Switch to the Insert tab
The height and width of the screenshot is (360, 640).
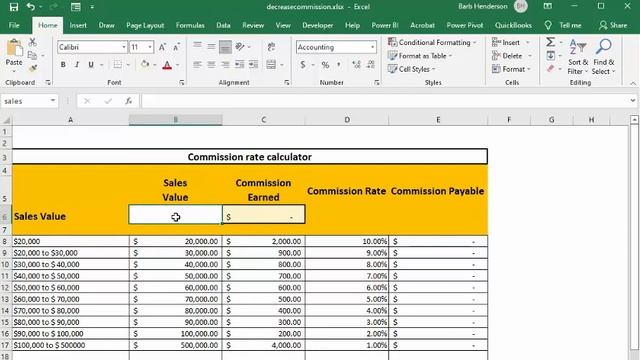click(78, 25)
